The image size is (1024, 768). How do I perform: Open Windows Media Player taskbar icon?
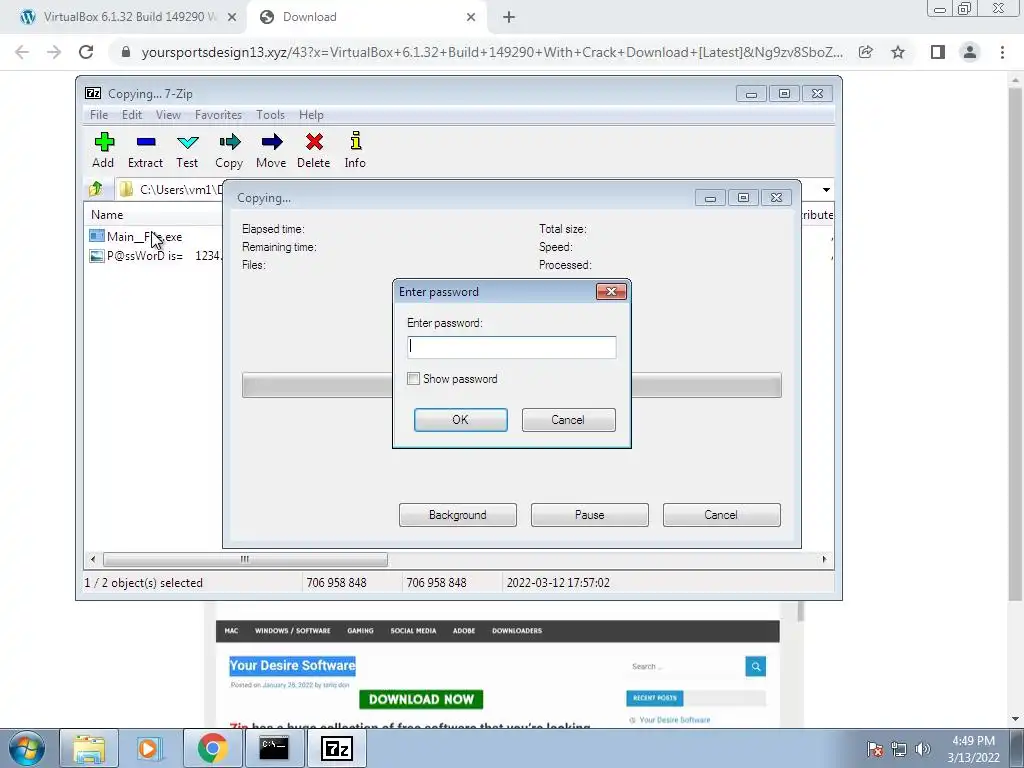tap(150, 748)
